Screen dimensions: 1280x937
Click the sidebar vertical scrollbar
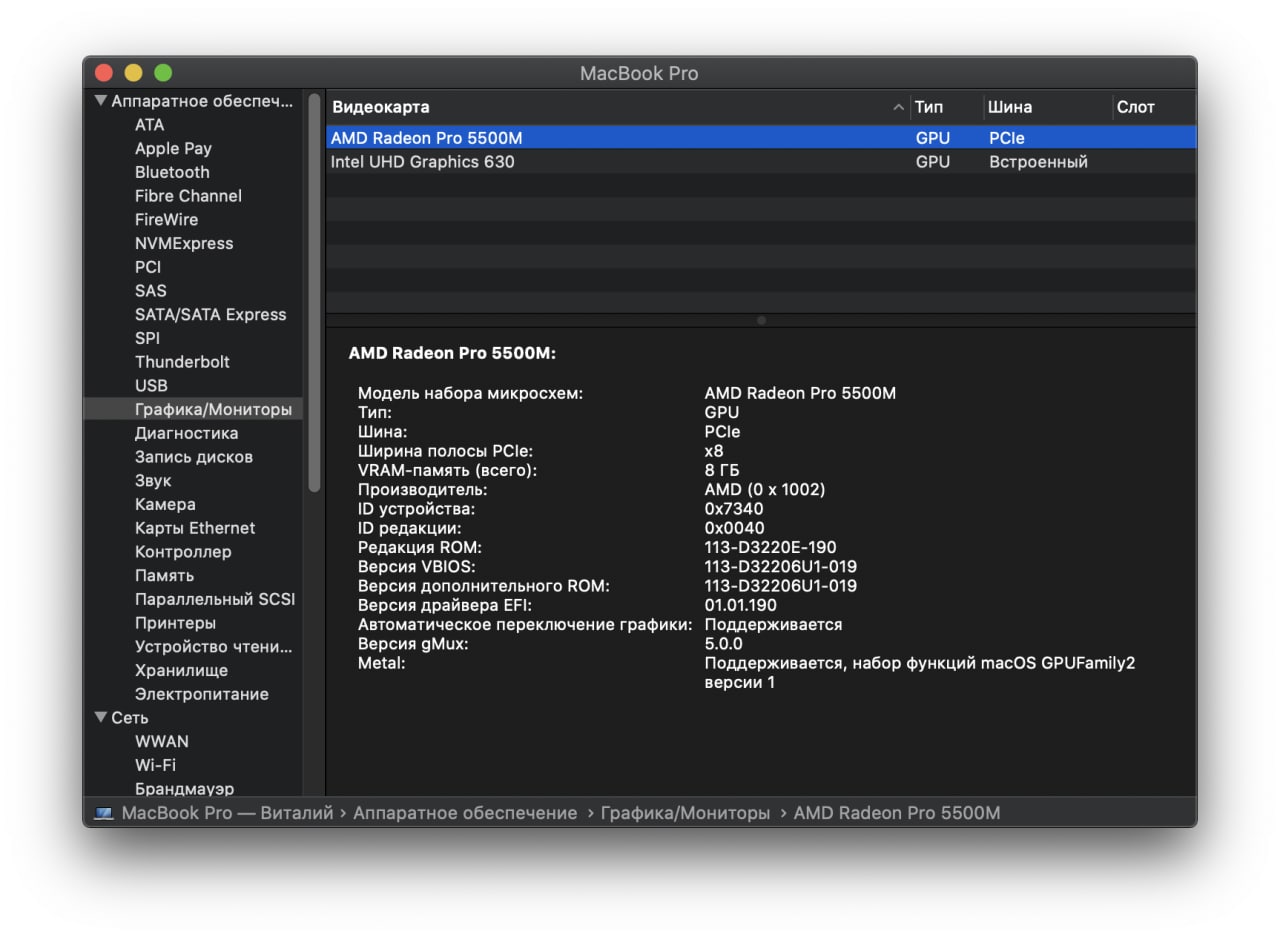314,292
